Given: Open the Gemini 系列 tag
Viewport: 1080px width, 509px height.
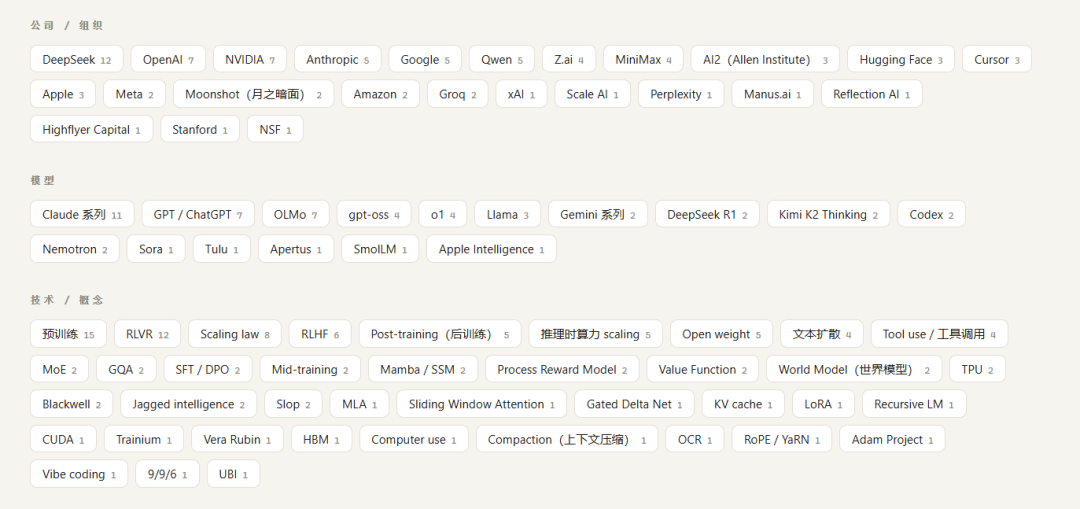Looking at the screenshot, I should (x=598, y=214).
